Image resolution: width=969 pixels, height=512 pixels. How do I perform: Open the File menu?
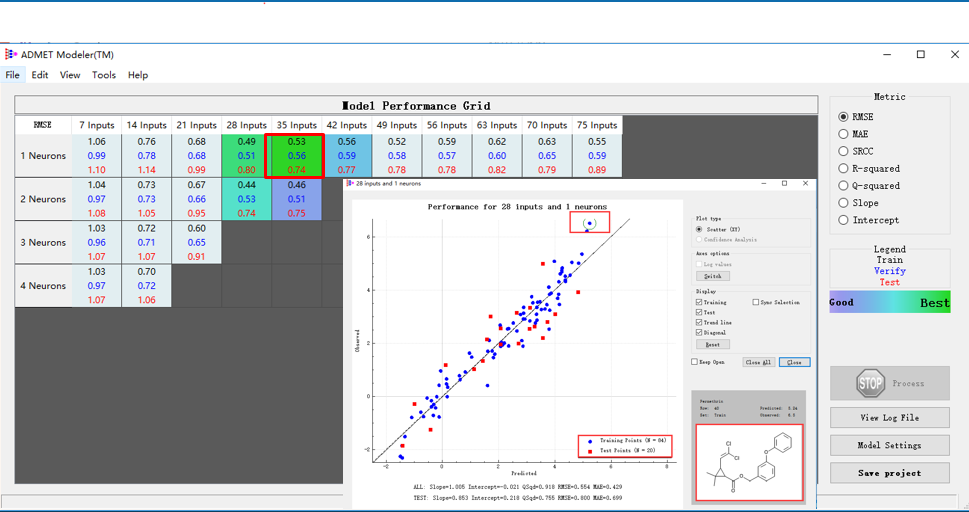coord(12,75)
